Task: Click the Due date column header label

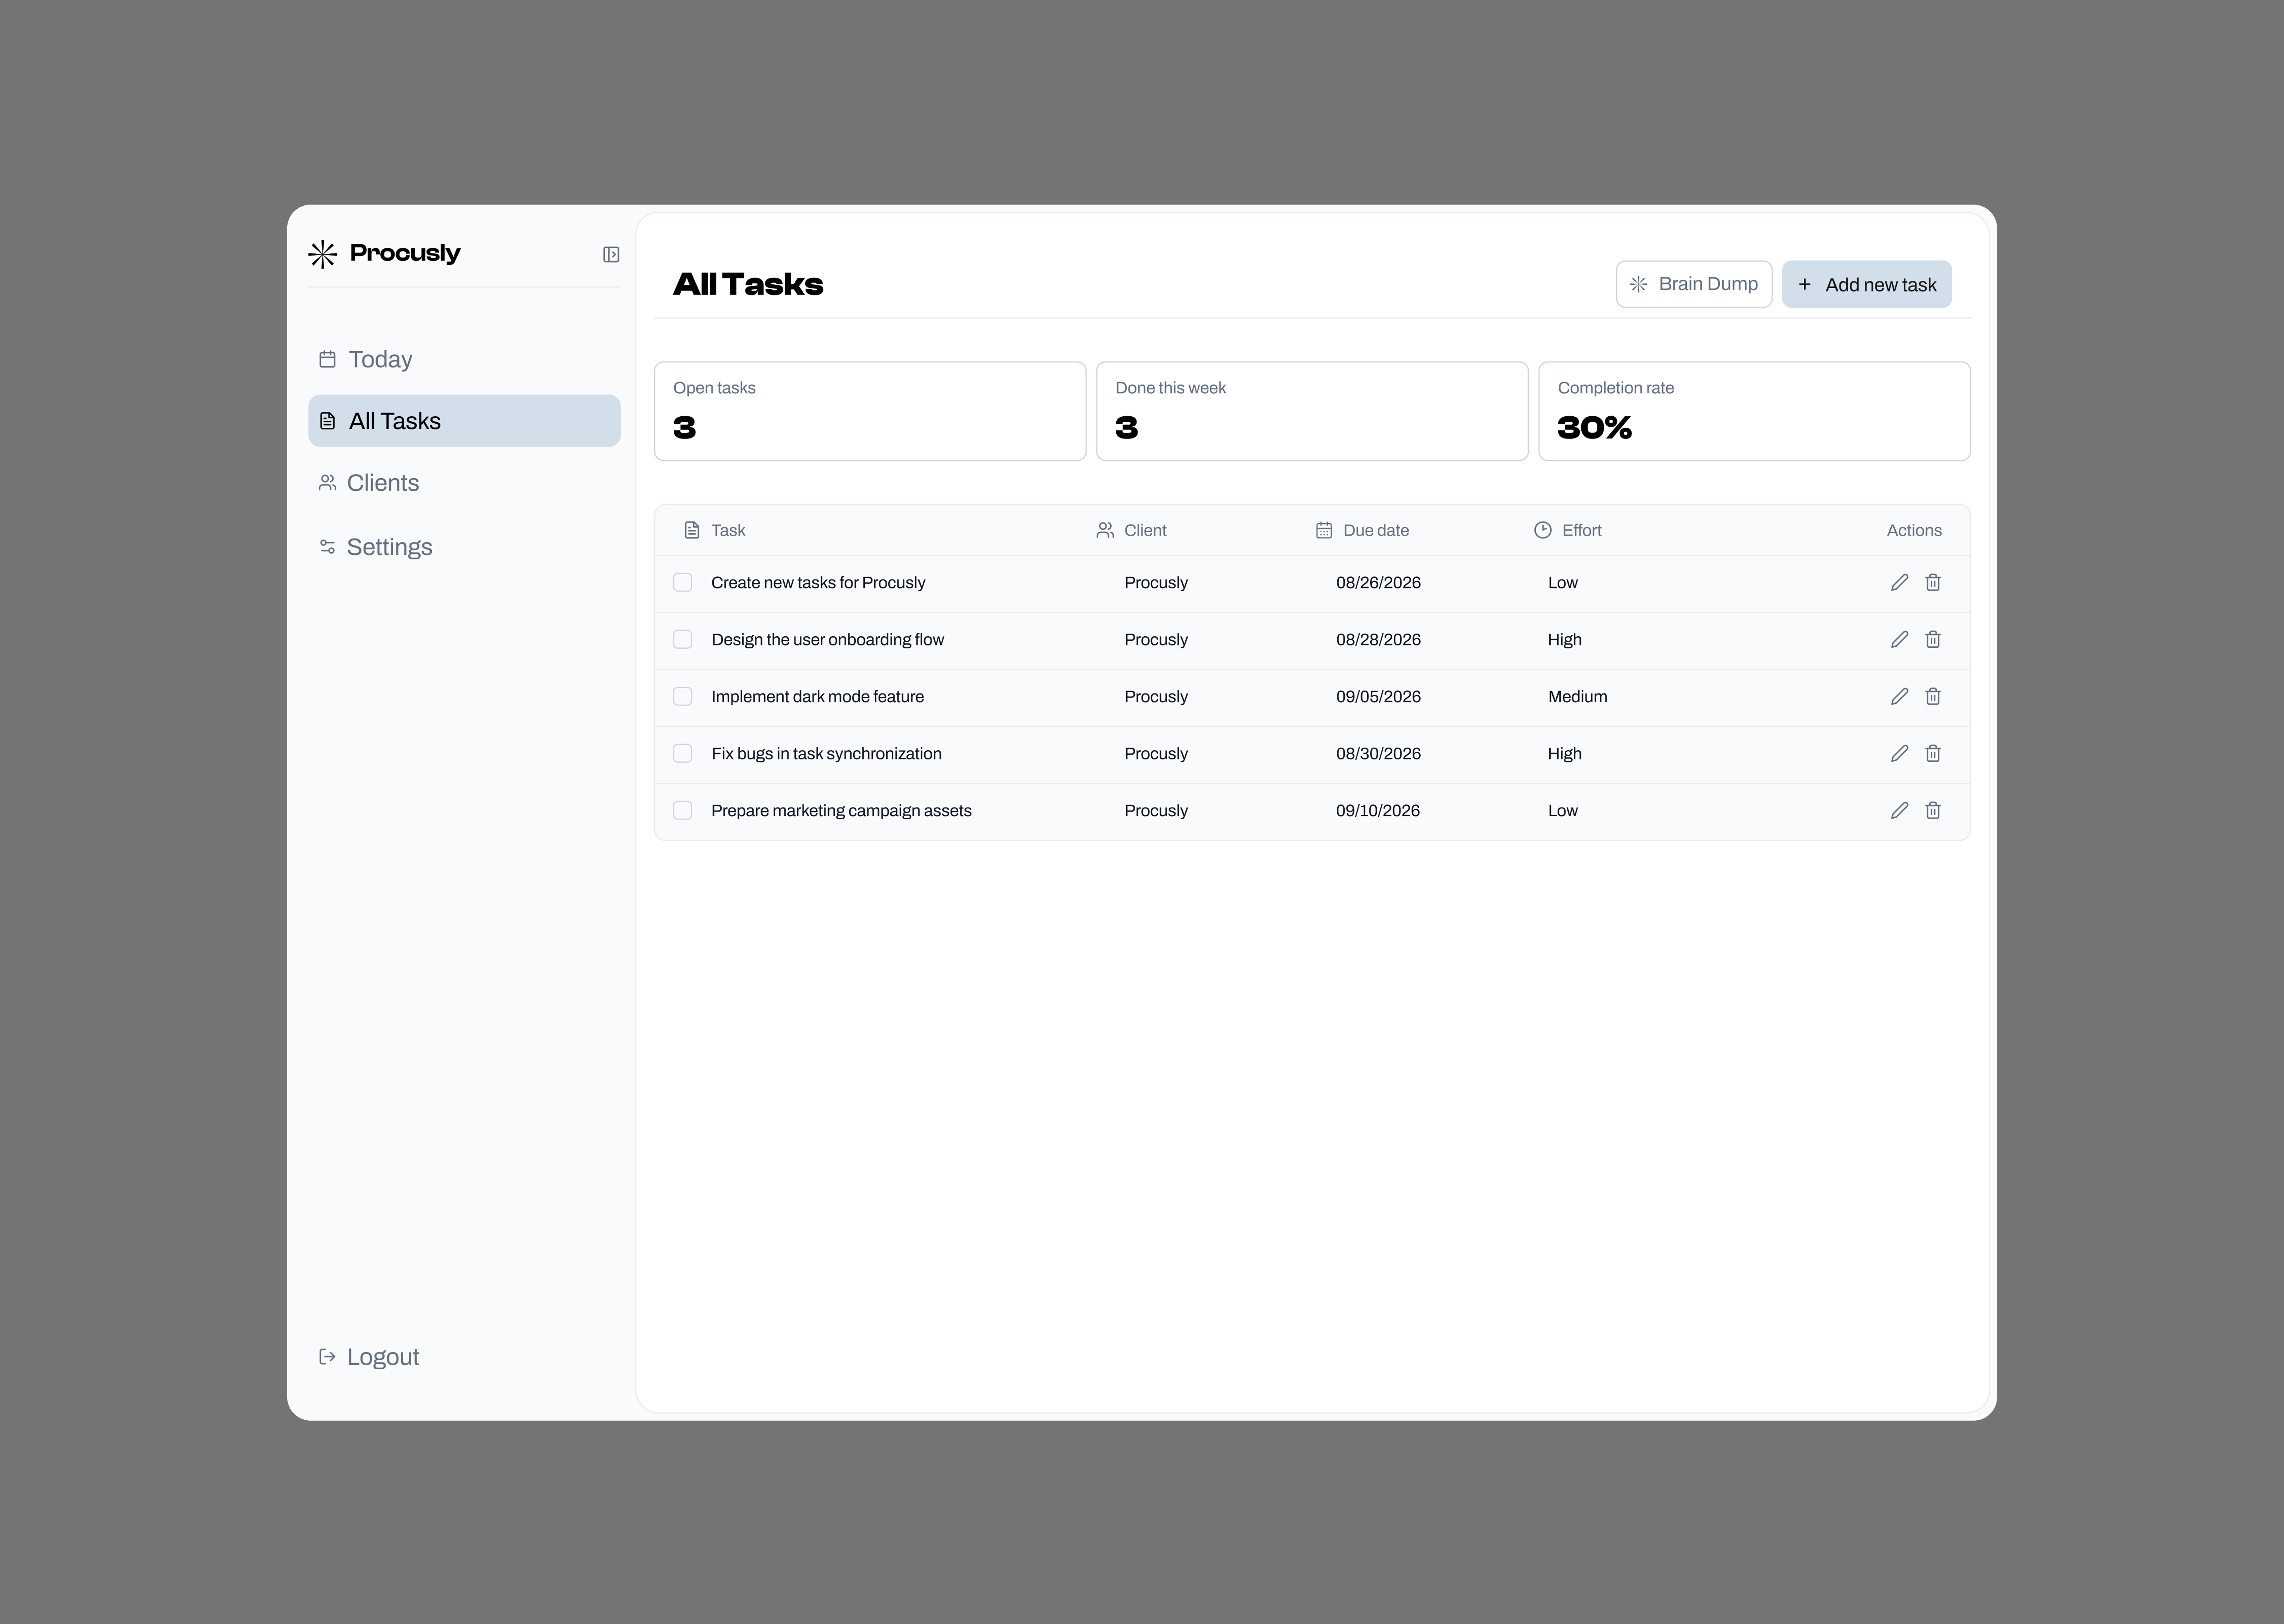Action: pyautogui.click(x=1376, y=531)
